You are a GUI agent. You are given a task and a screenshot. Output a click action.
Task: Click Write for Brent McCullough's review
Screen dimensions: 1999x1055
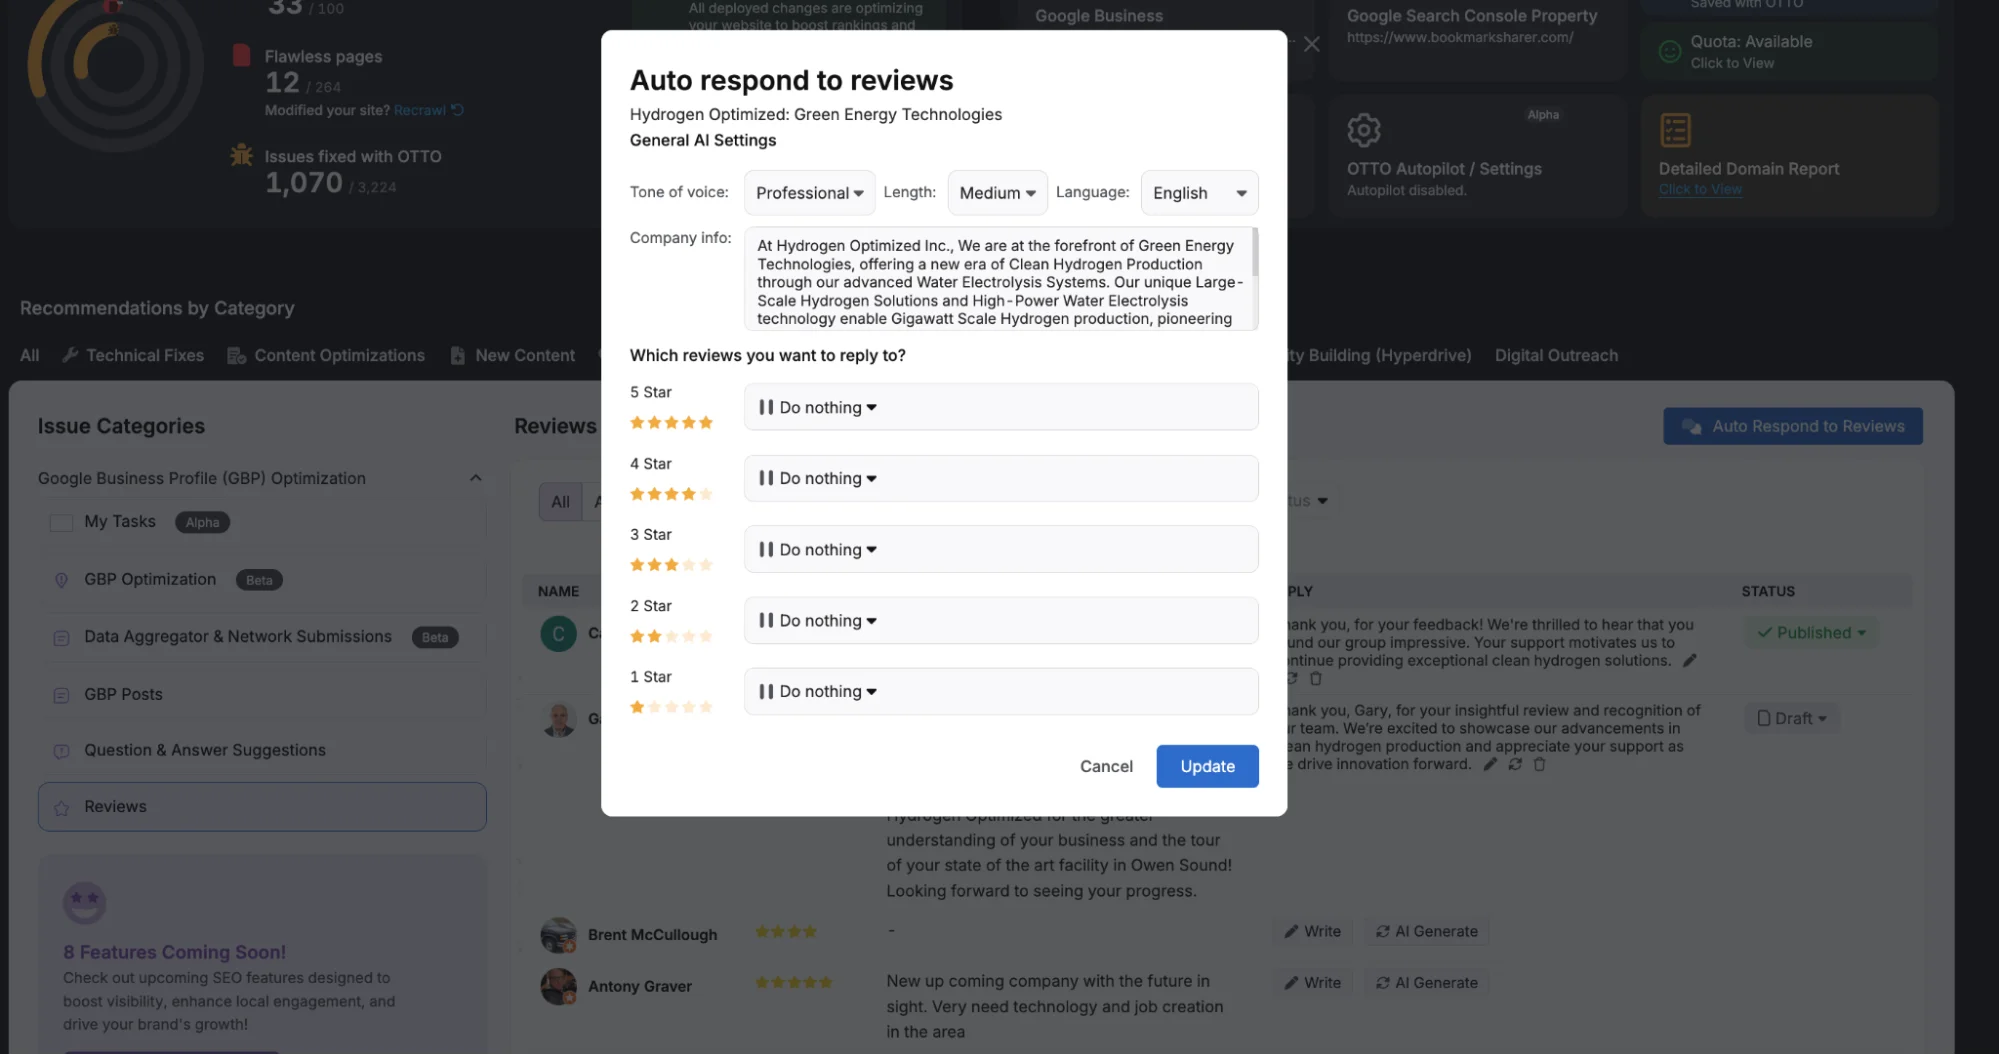coord(1312,931)
